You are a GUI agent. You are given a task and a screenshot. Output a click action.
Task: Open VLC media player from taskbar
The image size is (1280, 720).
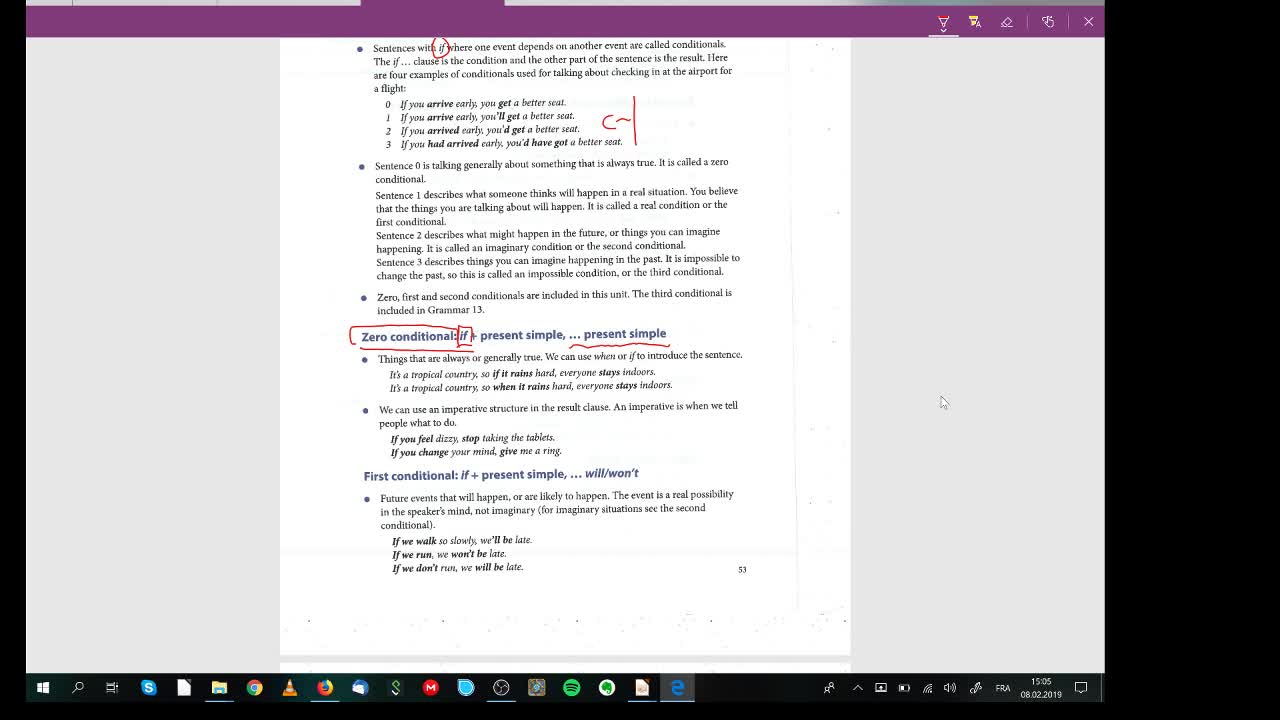click(290, 688)
